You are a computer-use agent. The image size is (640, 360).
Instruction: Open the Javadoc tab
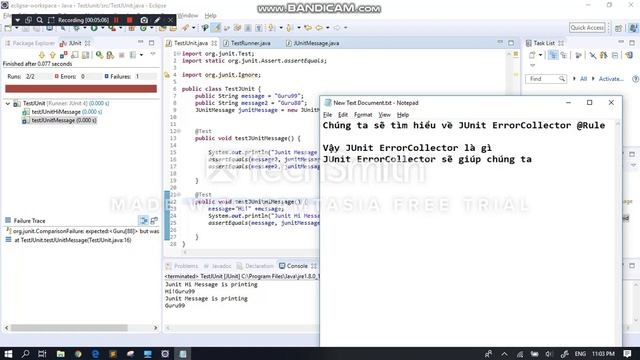(x=218, y=266)
